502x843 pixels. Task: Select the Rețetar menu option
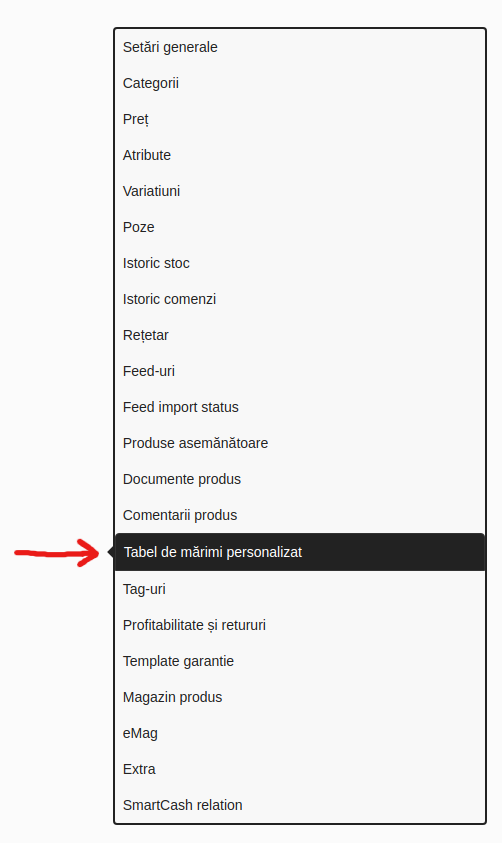[299, 335]
